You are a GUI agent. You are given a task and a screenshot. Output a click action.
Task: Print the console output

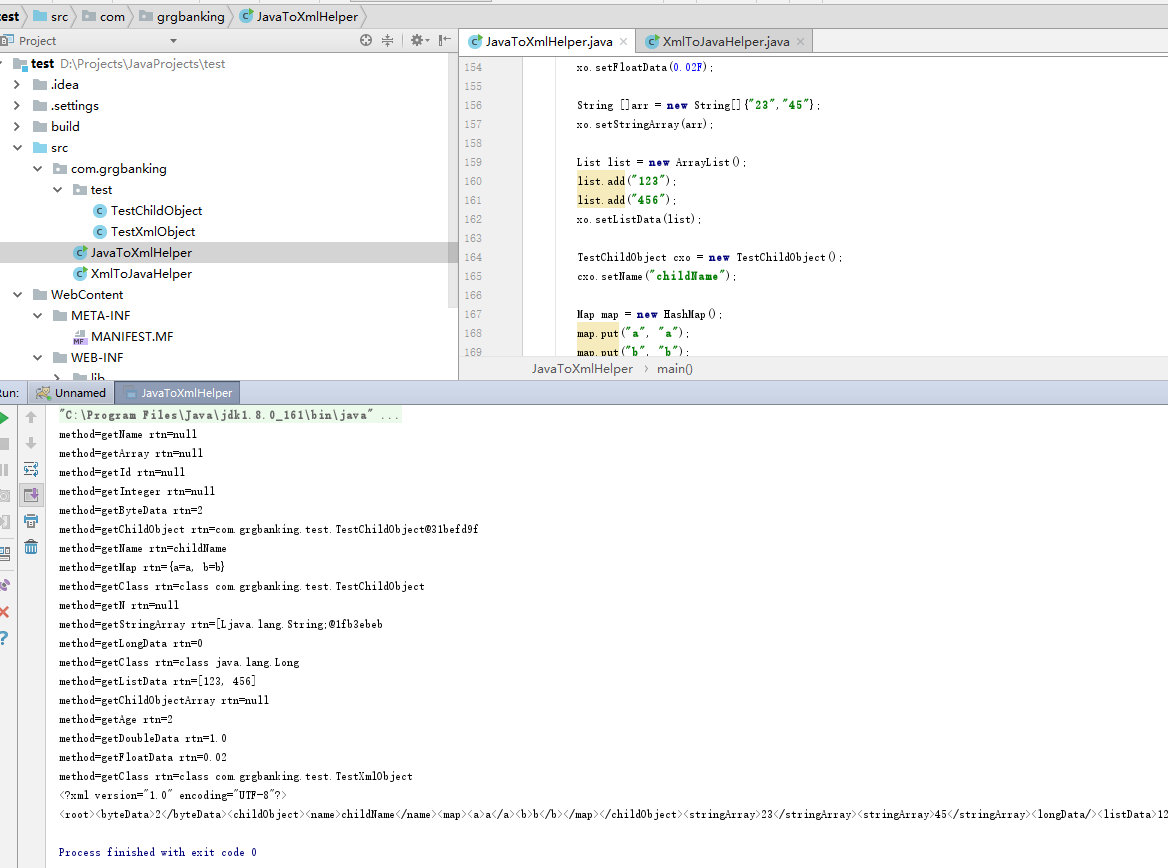[x=31, y=521]
